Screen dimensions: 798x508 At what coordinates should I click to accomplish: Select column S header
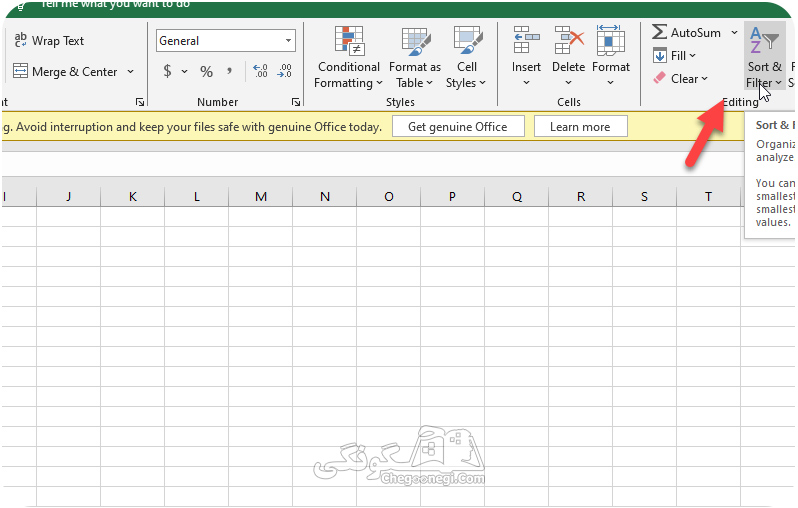[x=645, y=197]
